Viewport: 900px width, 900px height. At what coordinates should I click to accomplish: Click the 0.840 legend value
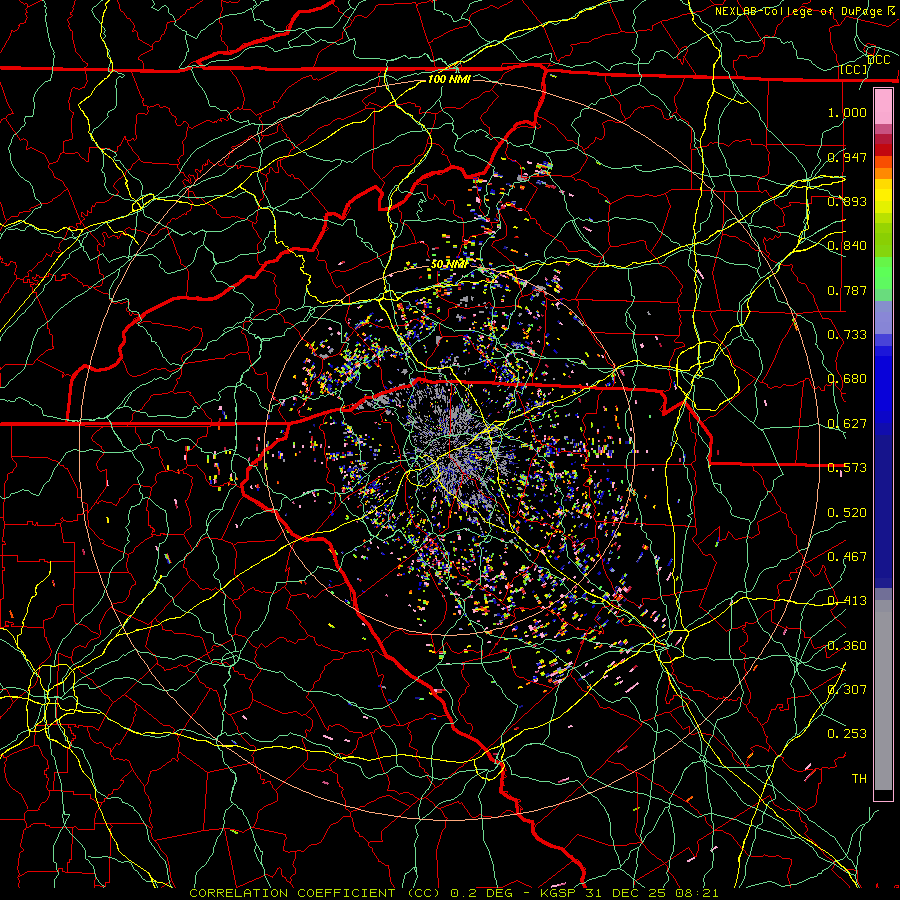pos(847,246)
